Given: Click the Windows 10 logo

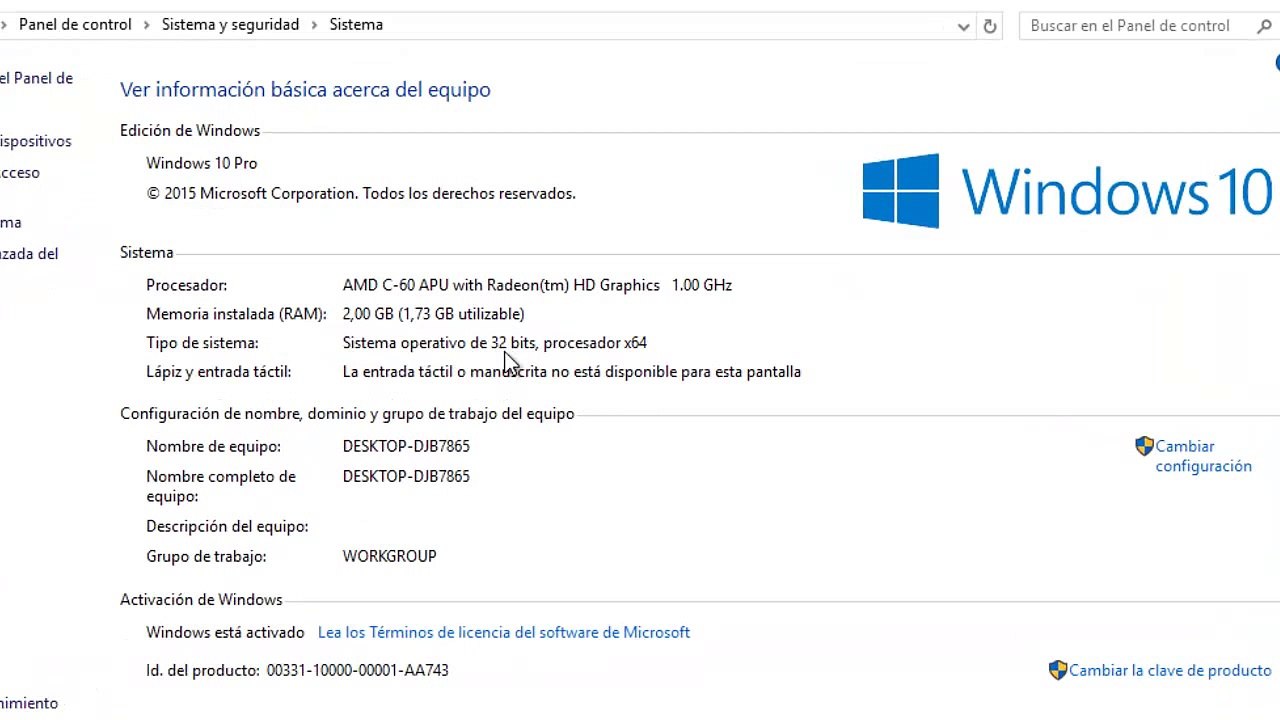Looking at the screenshot, I should 1067,191.
